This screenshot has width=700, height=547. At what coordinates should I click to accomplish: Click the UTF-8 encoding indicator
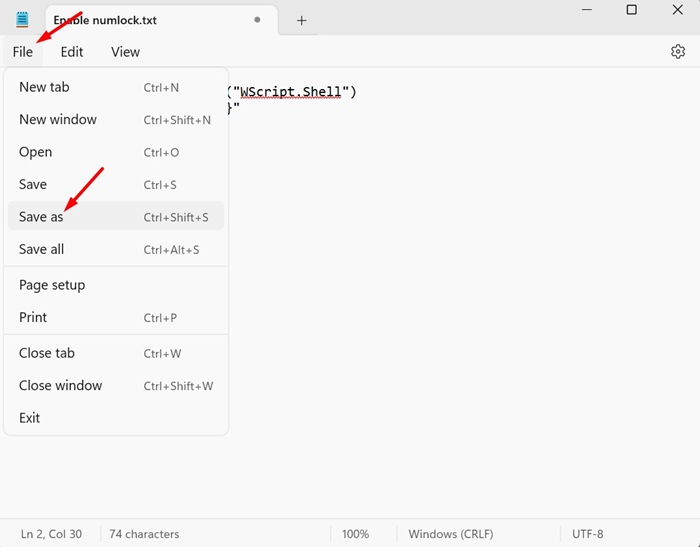(588, 534)
